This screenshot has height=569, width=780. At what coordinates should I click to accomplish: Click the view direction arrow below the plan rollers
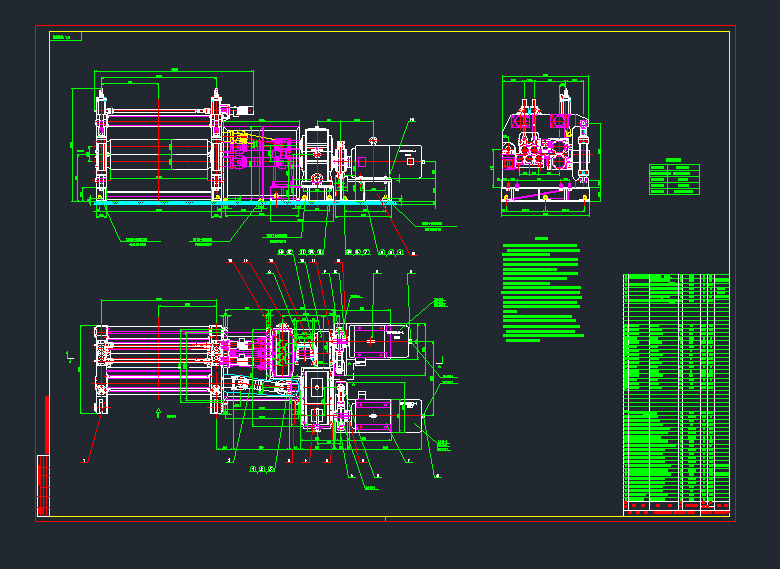[x=158, y=411]
